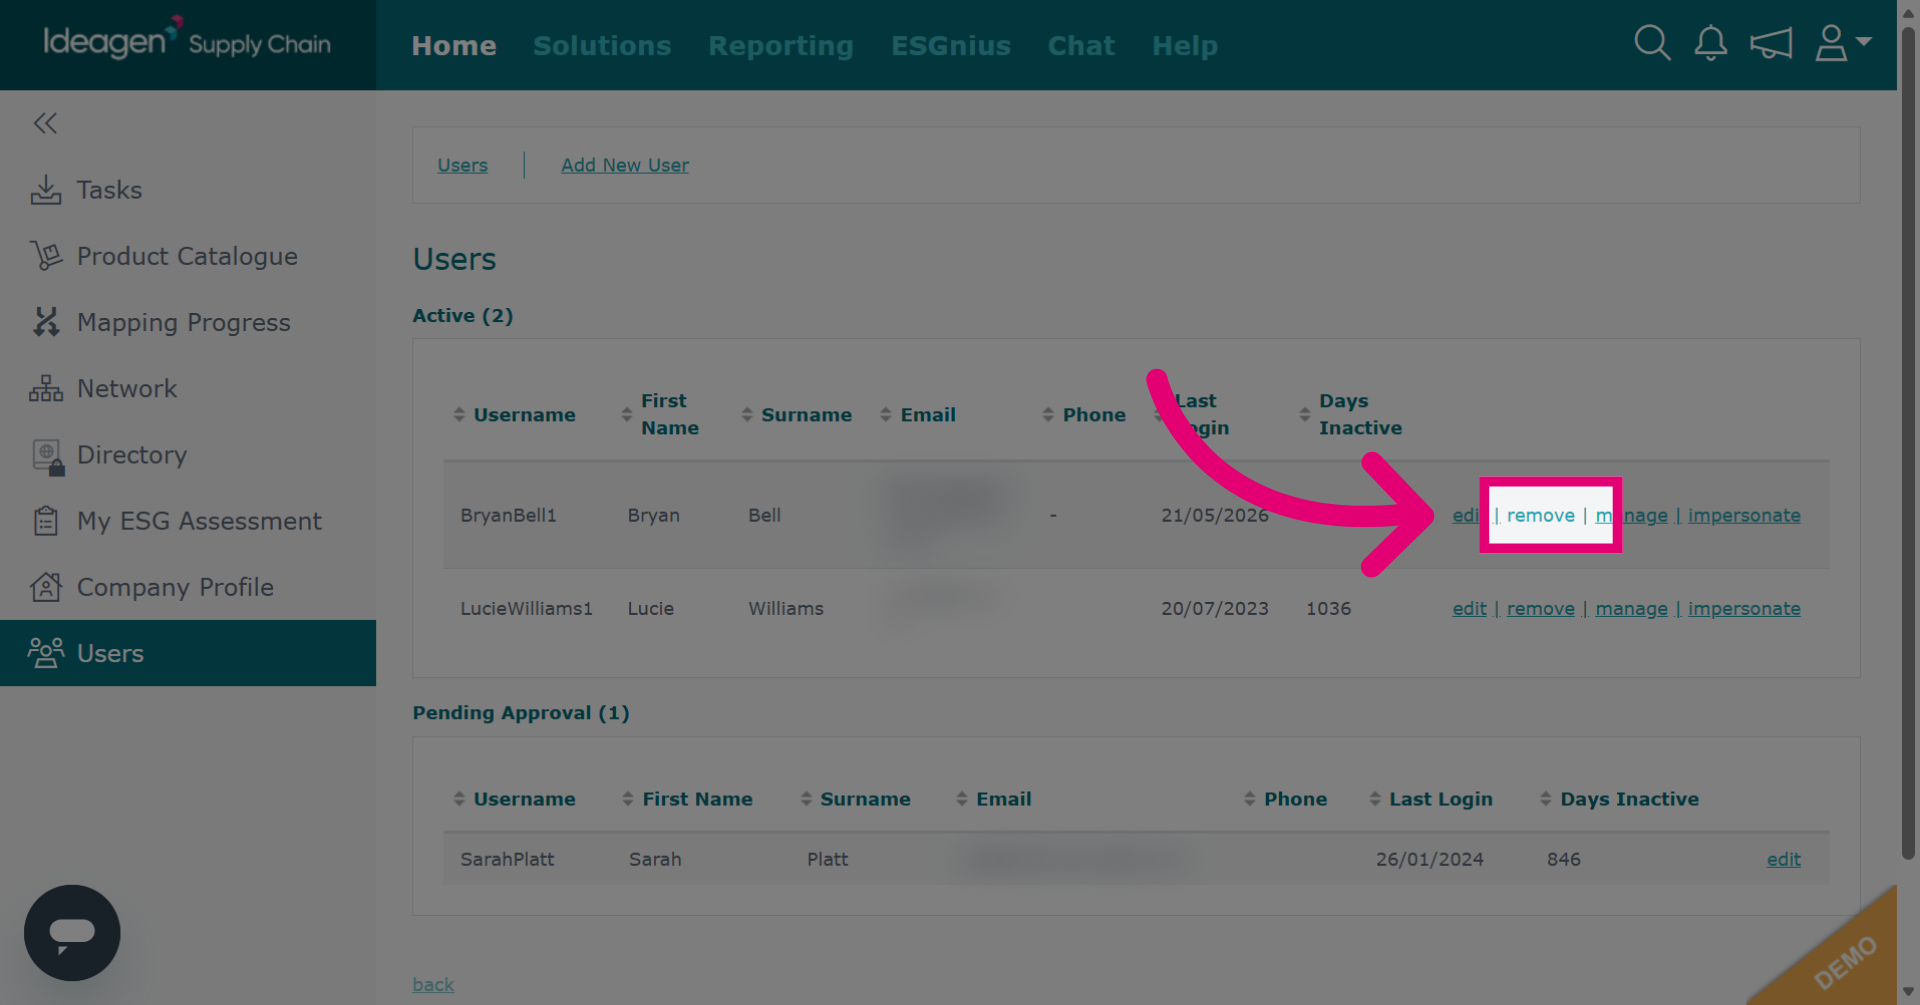This screenshot has height=1005, width=1920.
Task: Click the scrollbar down arrow
Action: pos(1908,992)
